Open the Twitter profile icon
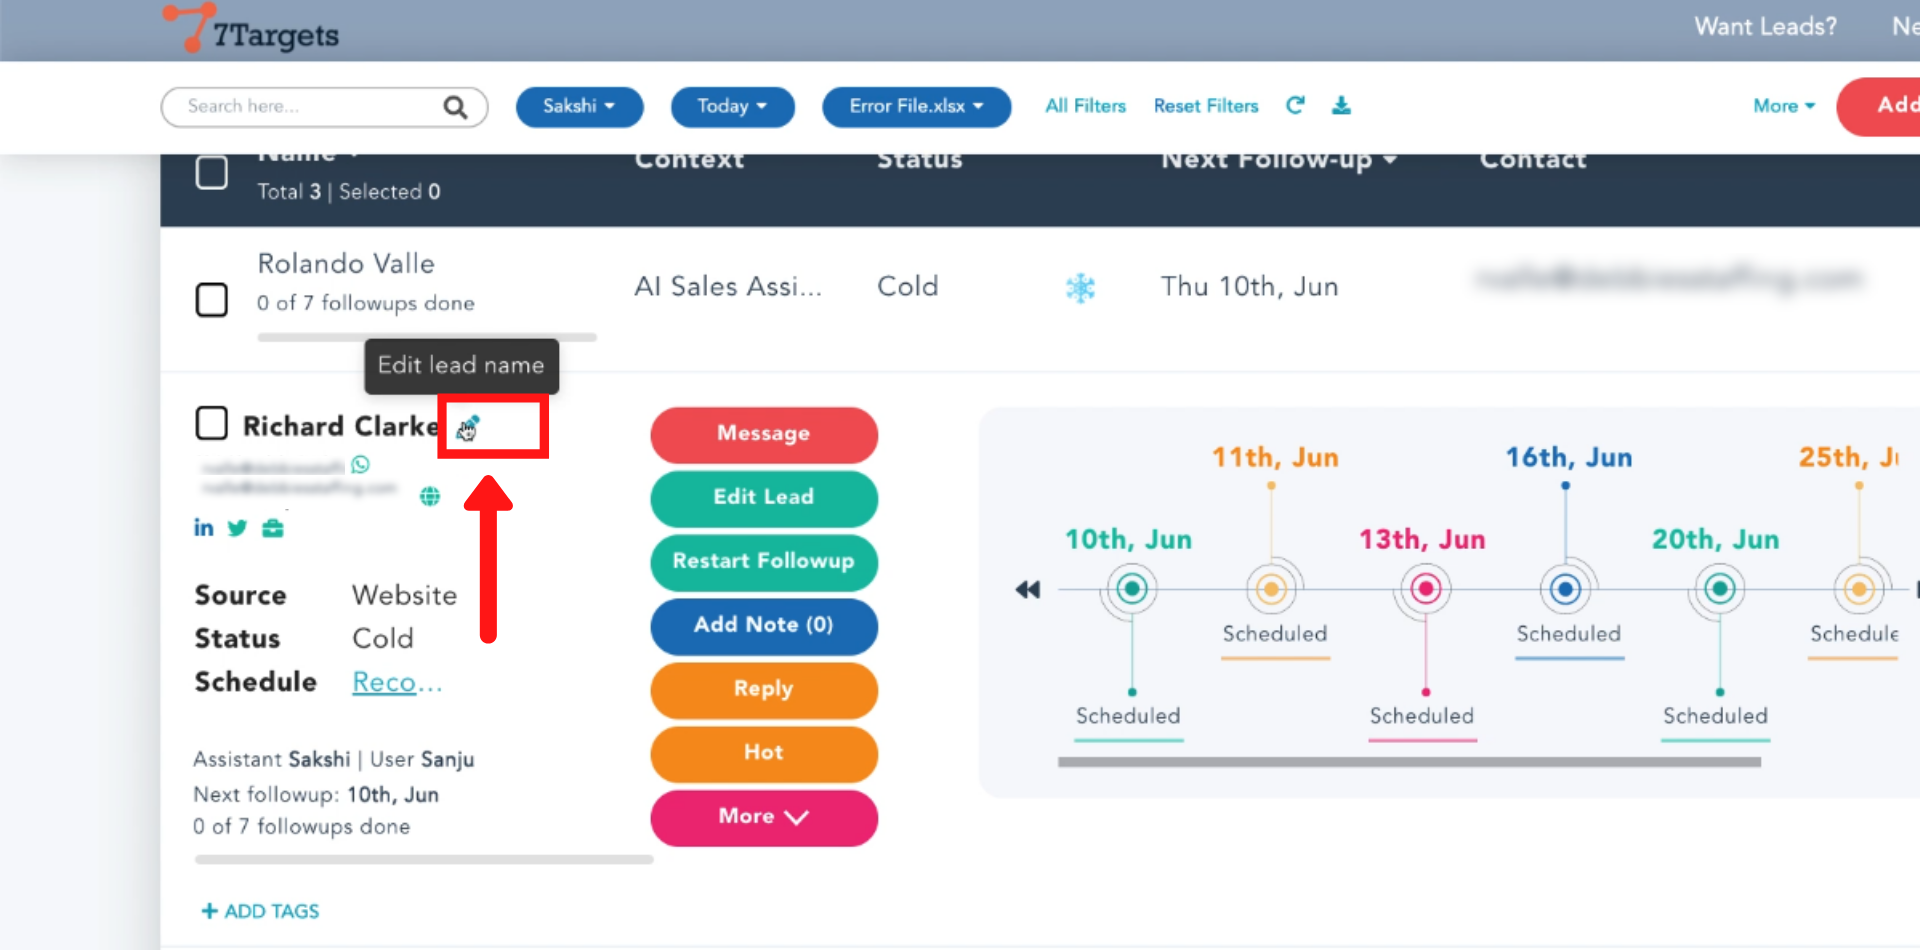This screenshot has height=950, width=1920. click(237, 528)
